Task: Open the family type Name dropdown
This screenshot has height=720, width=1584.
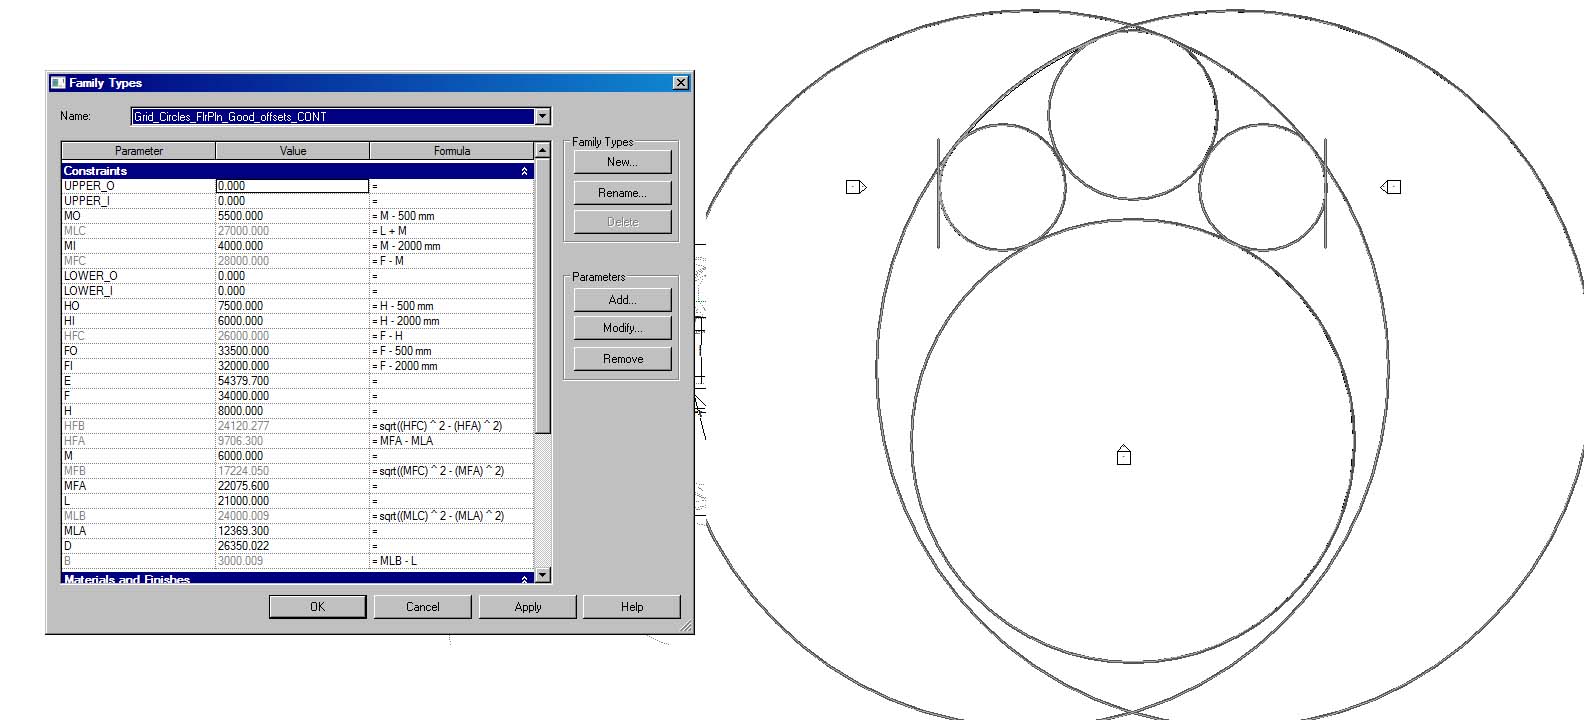Action: pyautogui.click(x=542, y=116)
